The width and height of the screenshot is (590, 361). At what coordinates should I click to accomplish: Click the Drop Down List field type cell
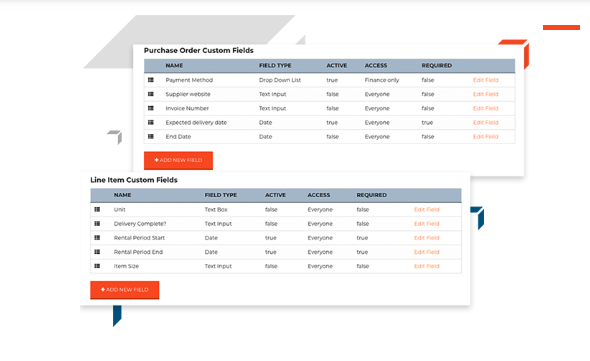(x=280, y=80)
